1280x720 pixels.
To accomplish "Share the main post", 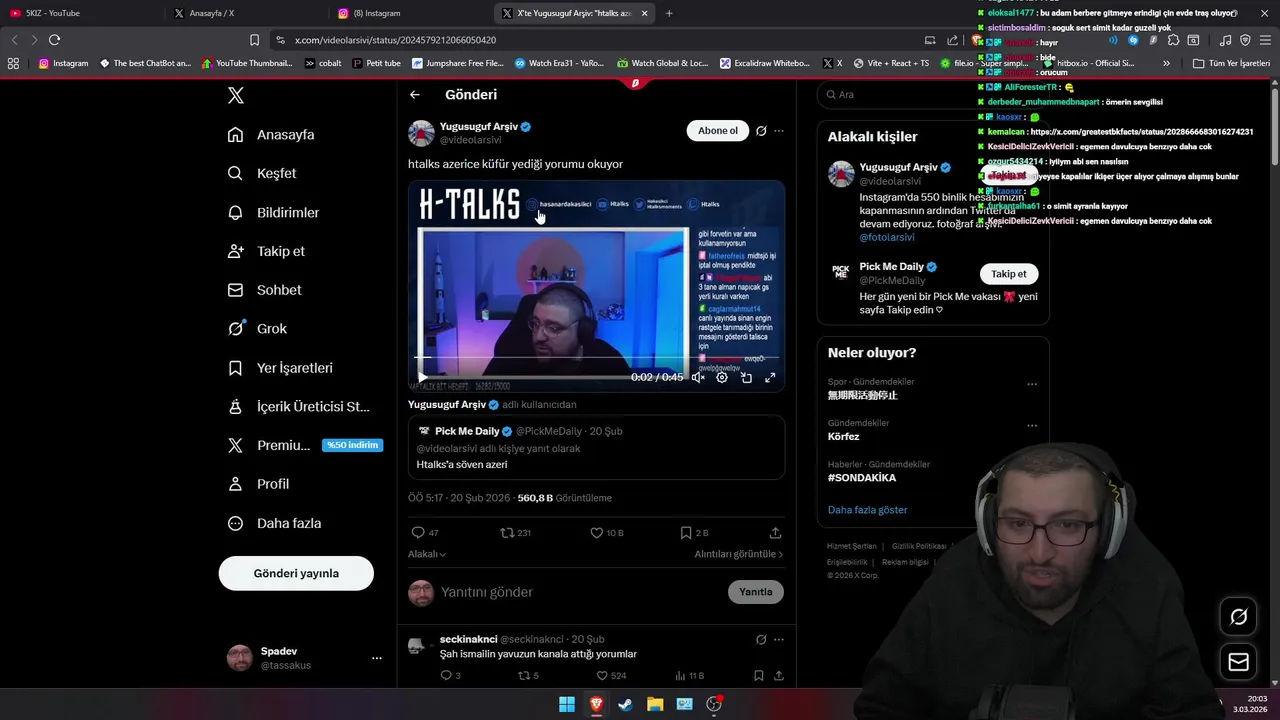I will (775, 533).
